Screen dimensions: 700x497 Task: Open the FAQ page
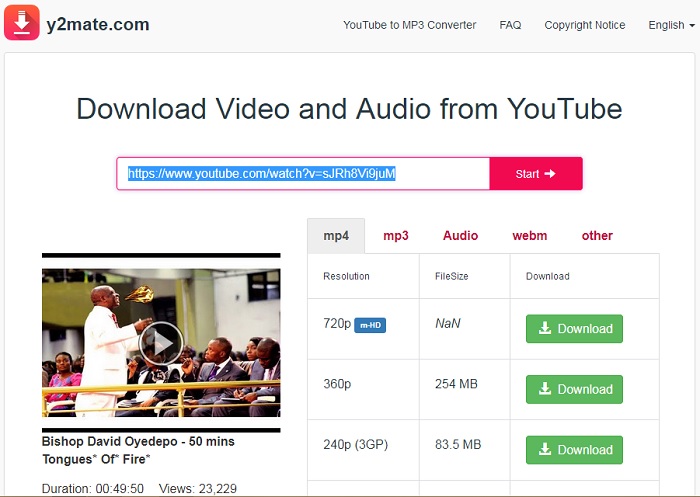pyautogui.click(x=510, y=25)
